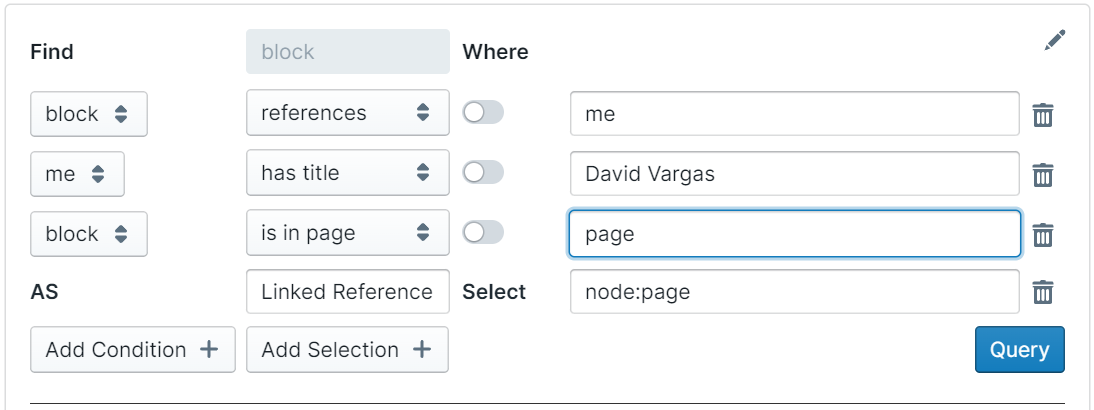Open the 'has title' relation dropdown
Screen dimensions: 1094x410
click(x=347, y=173)
